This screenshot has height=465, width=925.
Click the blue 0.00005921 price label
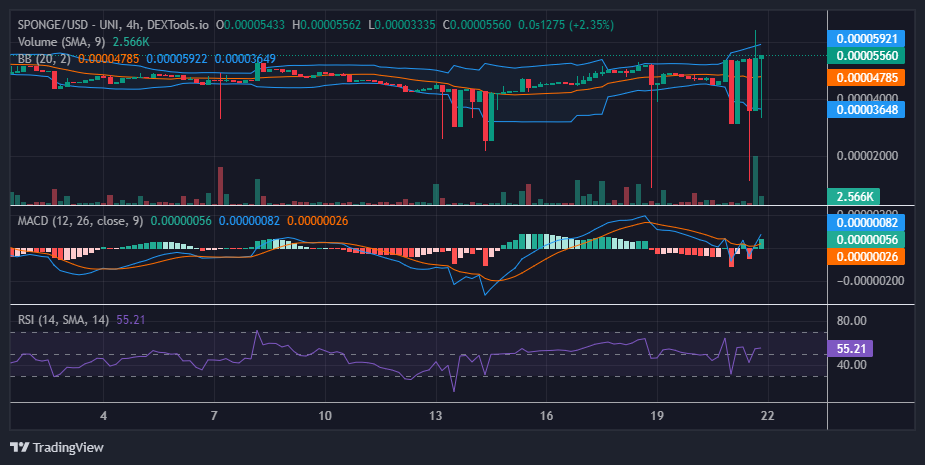(866, 39)
